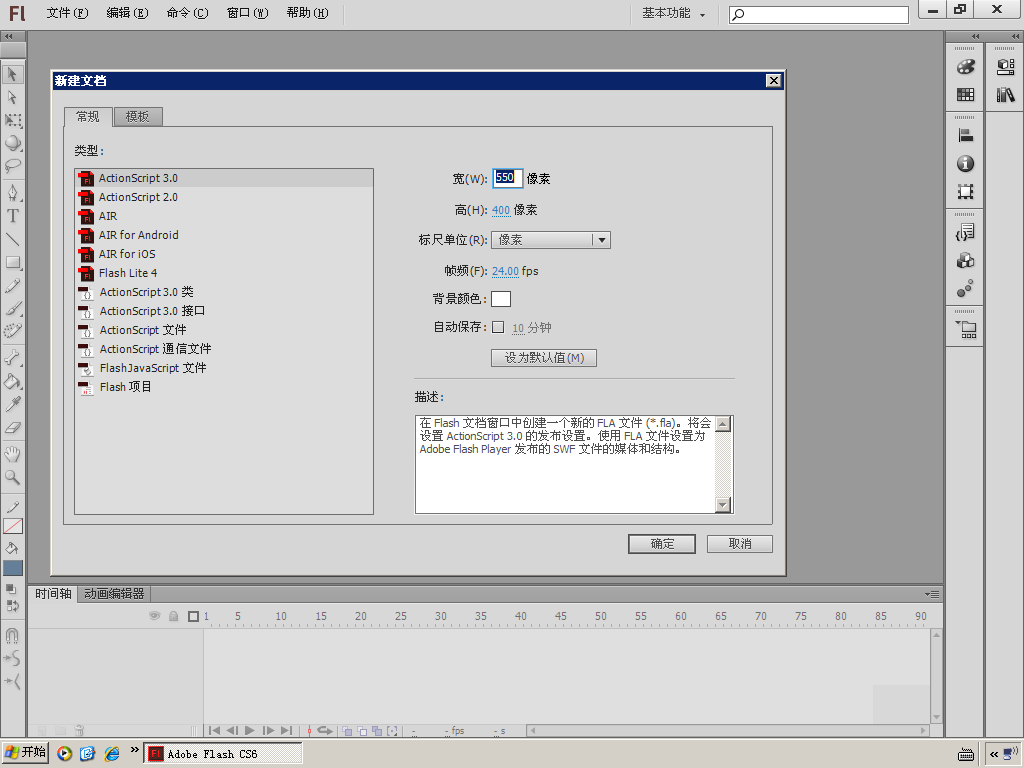Click the 设为默认值 button
The width and height of the screenshot is (1024, 768).
[544, 358]
